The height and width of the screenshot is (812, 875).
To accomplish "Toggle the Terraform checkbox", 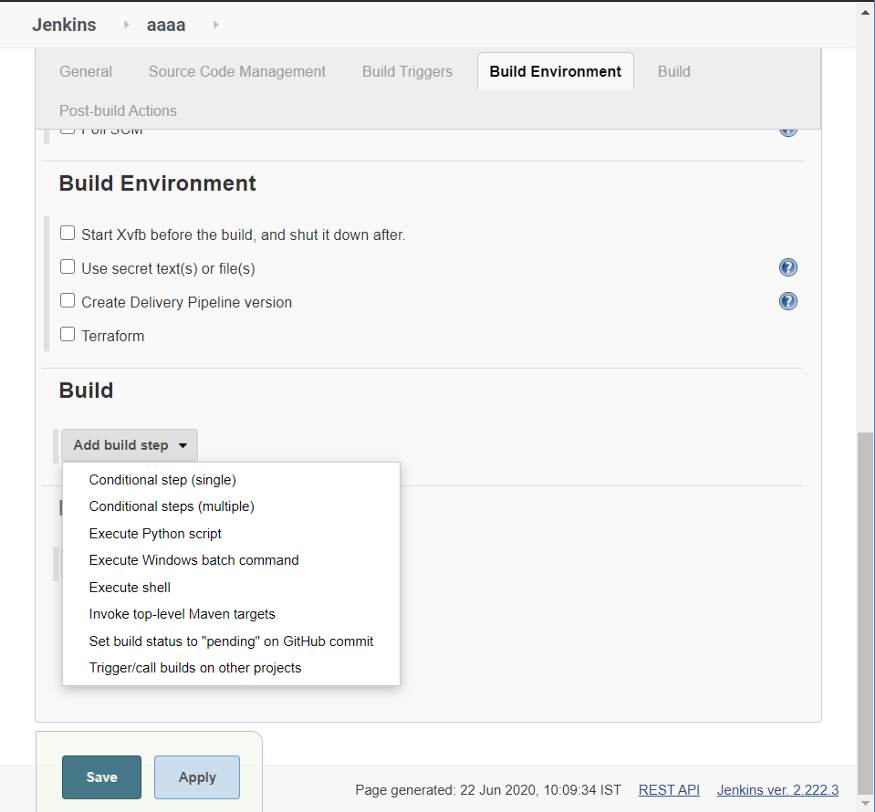I will 68,334.
